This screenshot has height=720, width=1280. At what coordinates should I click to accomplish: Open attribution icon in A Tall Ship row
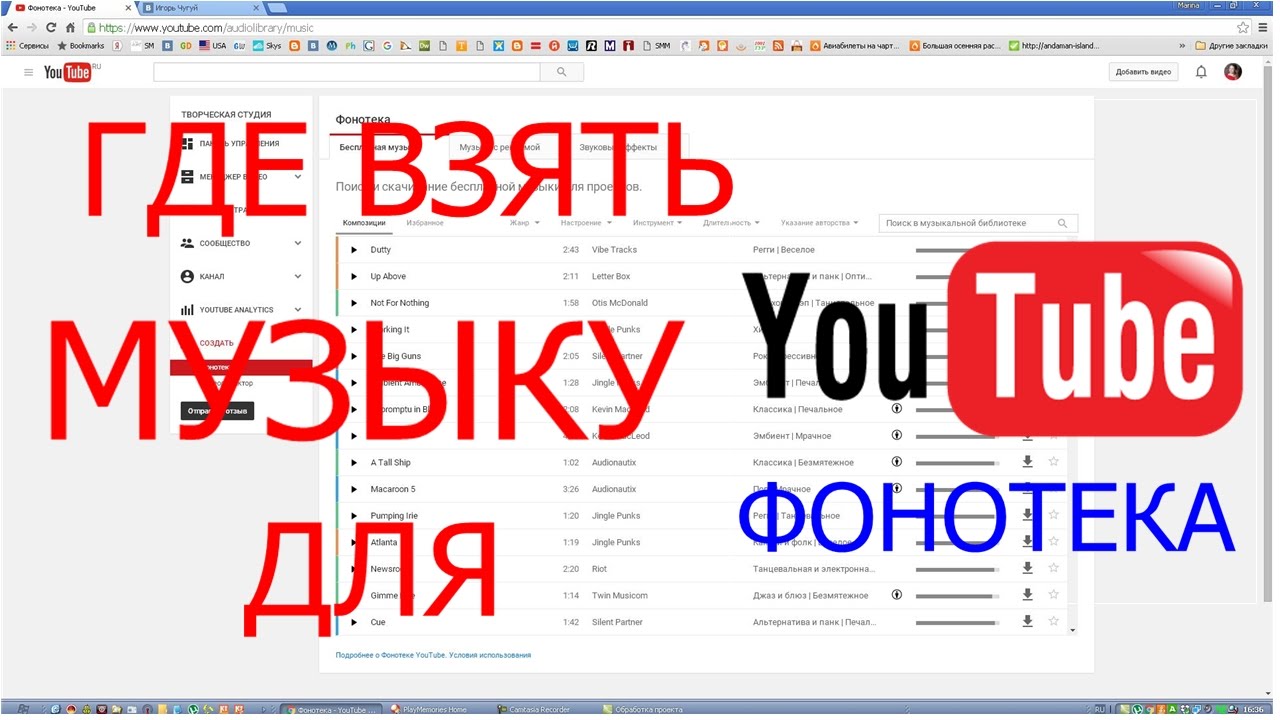point(897,462)
